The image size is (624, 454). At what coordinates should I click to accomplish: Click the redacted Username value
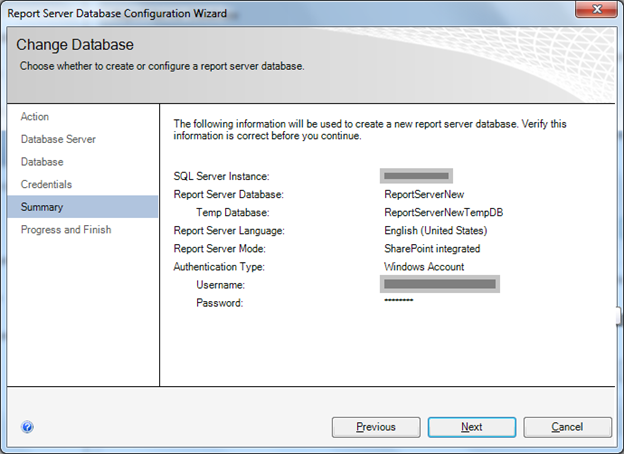(x=440, y=285)
